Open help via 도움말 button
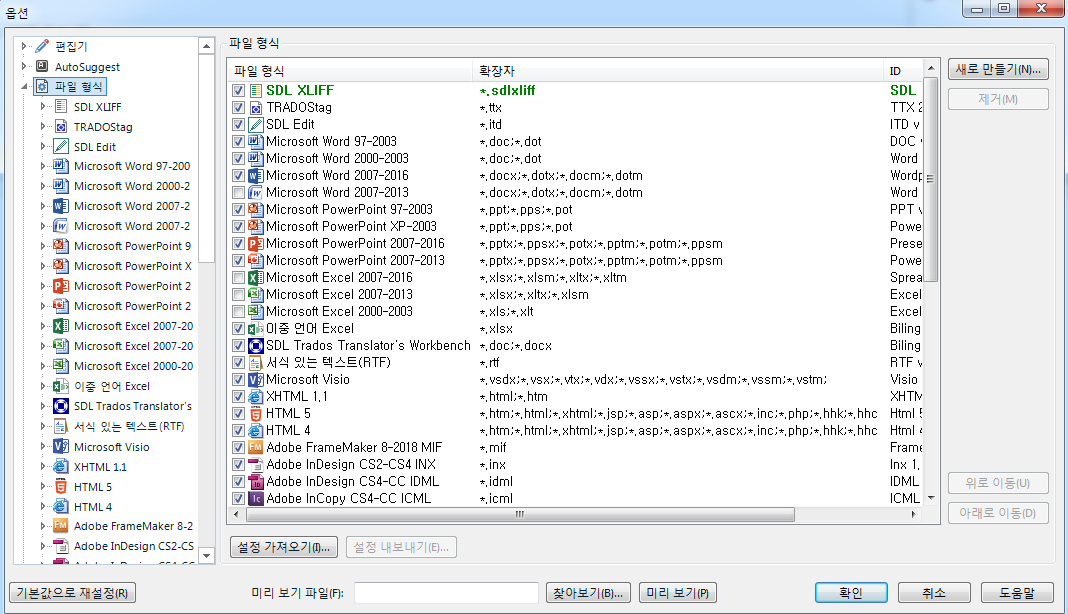The image size is (1068, 614). coord(1017,593)
